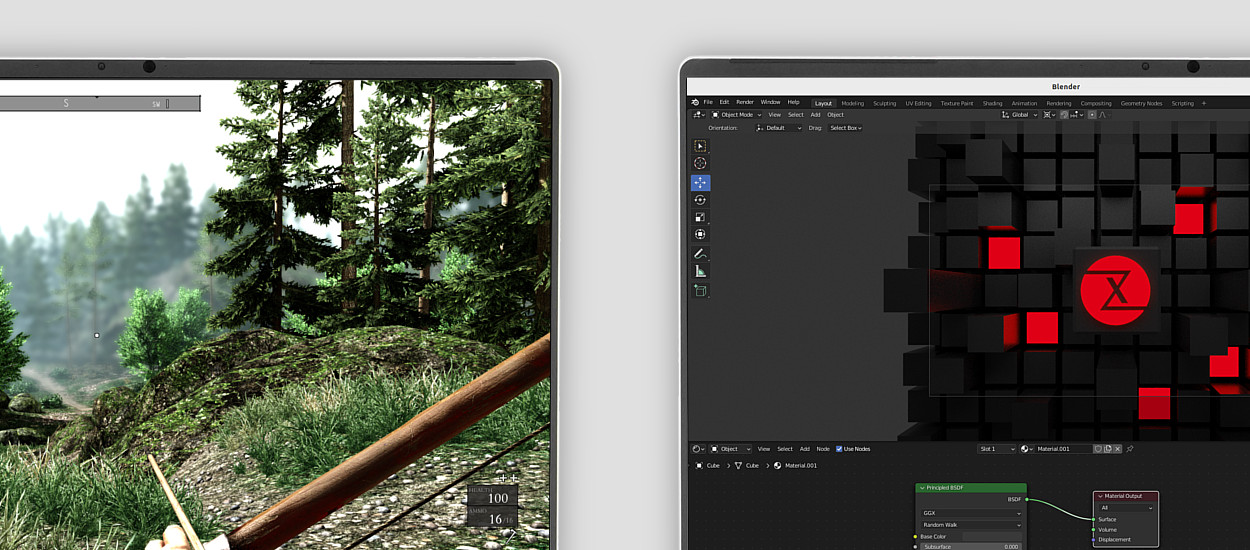Open the Edit menu in Blender
This screenshot has height=550, width=1250.
724,102
